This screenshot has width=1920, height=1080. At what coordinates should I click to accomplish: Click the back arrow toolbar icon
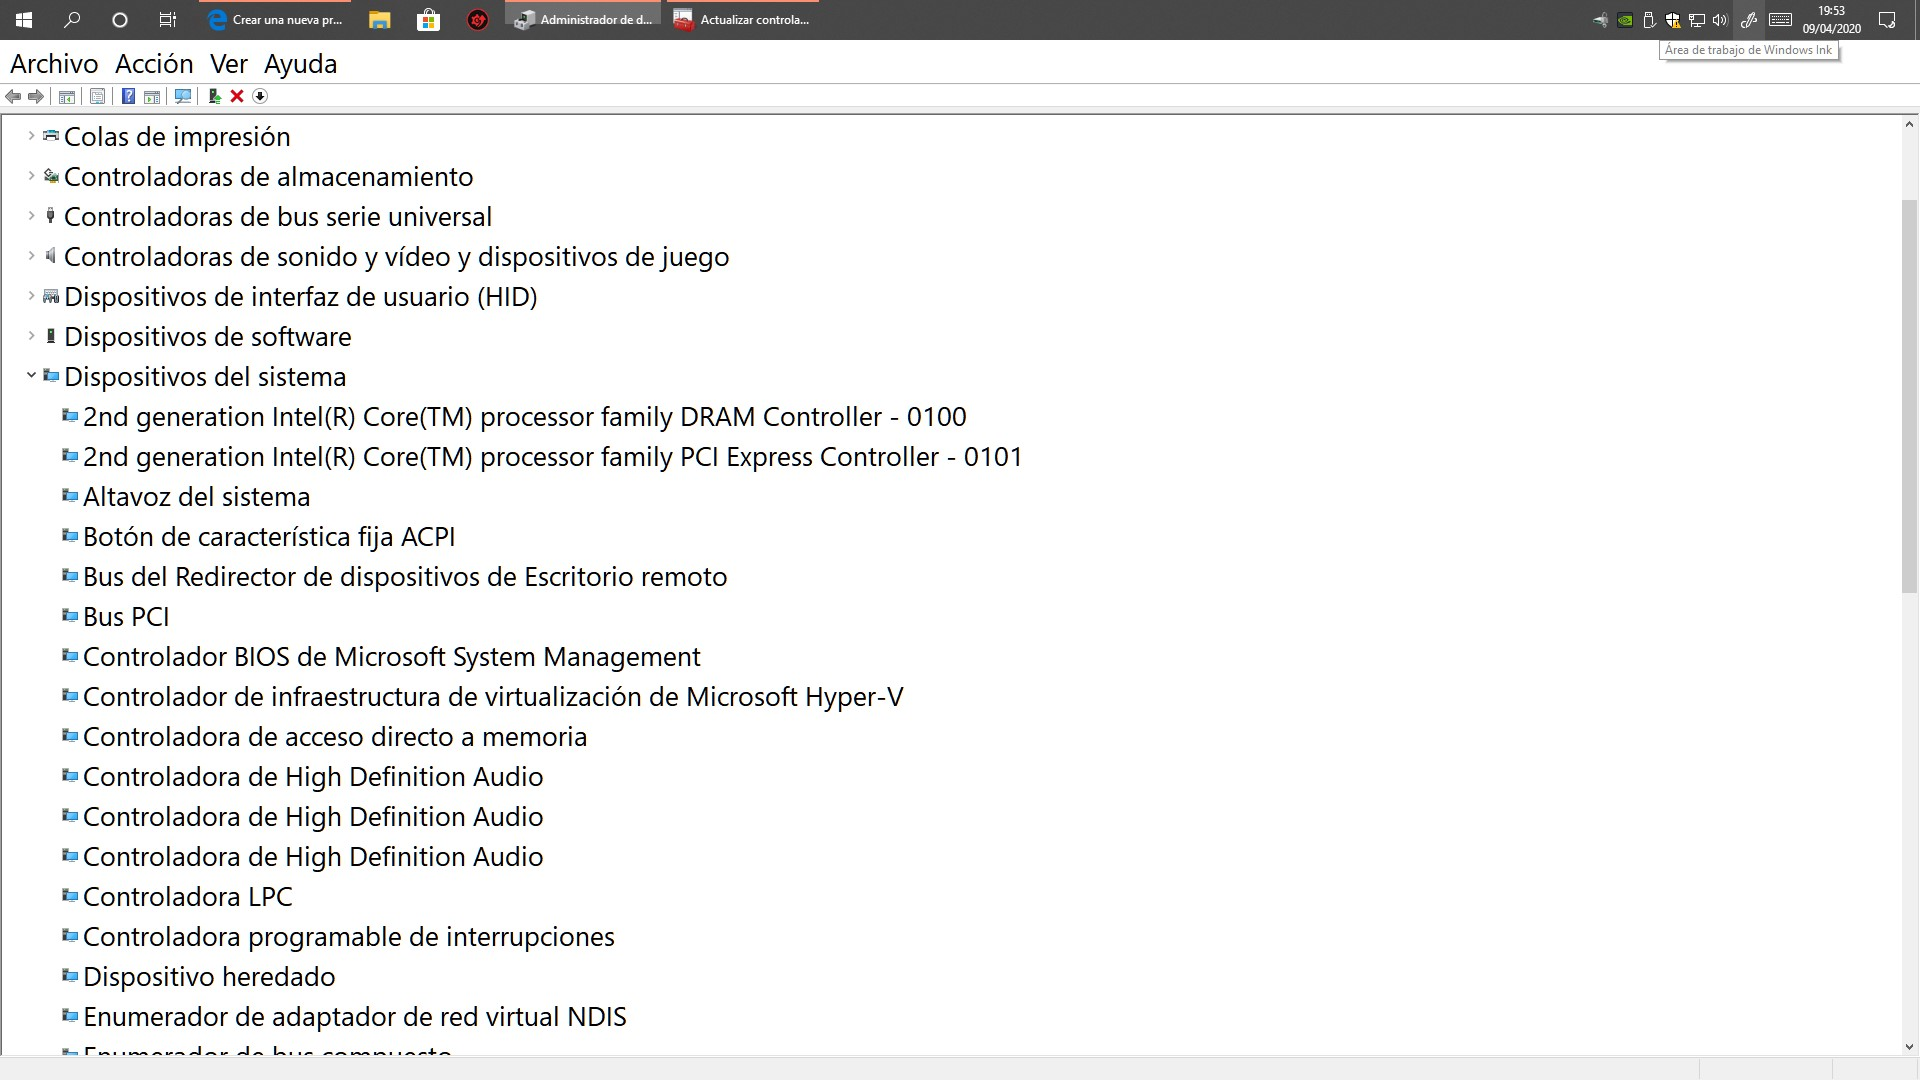point(13,96)
